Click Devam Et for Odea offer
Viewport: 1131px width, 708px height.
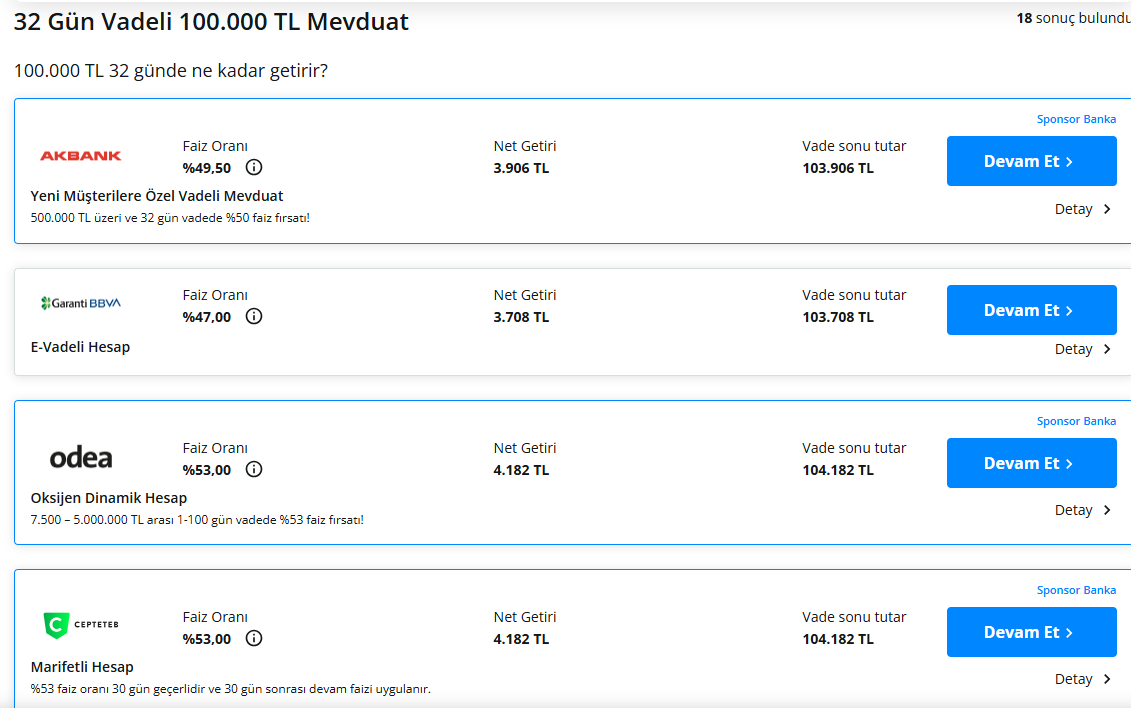click(1031, 463)
